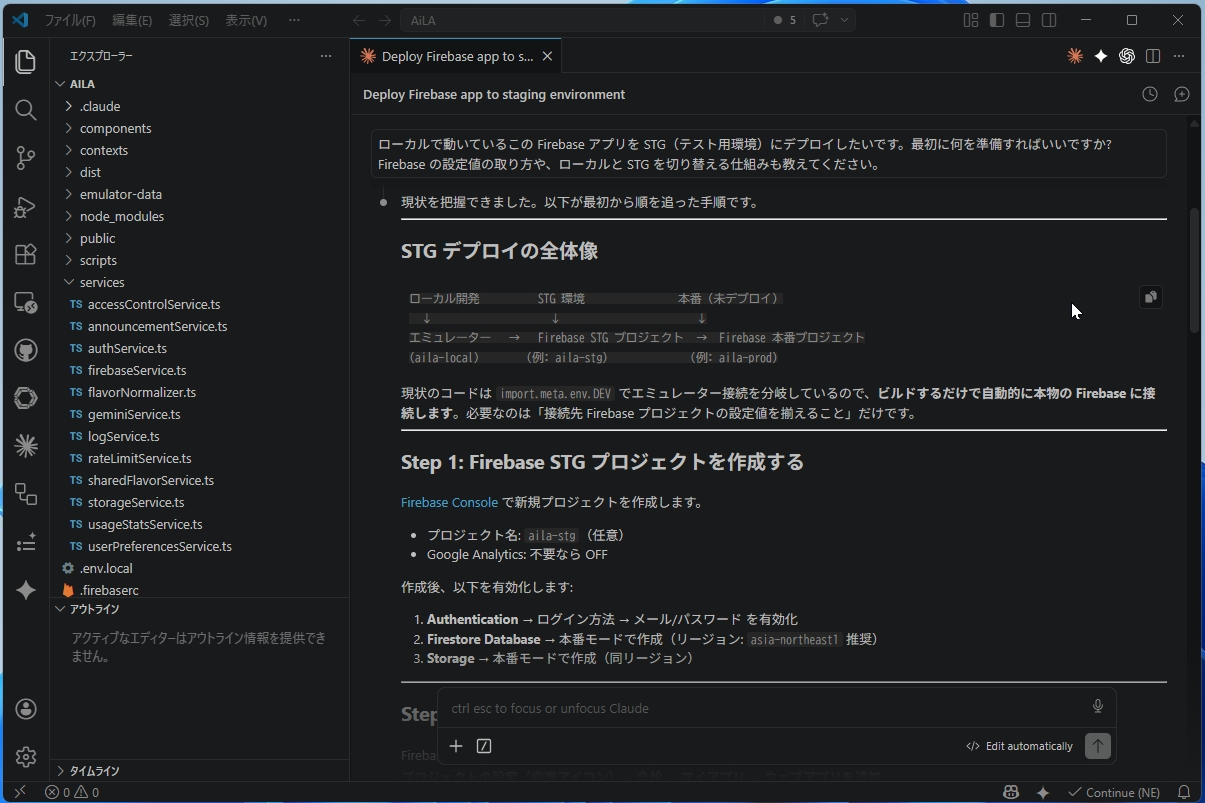This screenshot has height=803, width=1205.
Task: Open the notifications bell in the status bar
Action: pos(1184,792)
